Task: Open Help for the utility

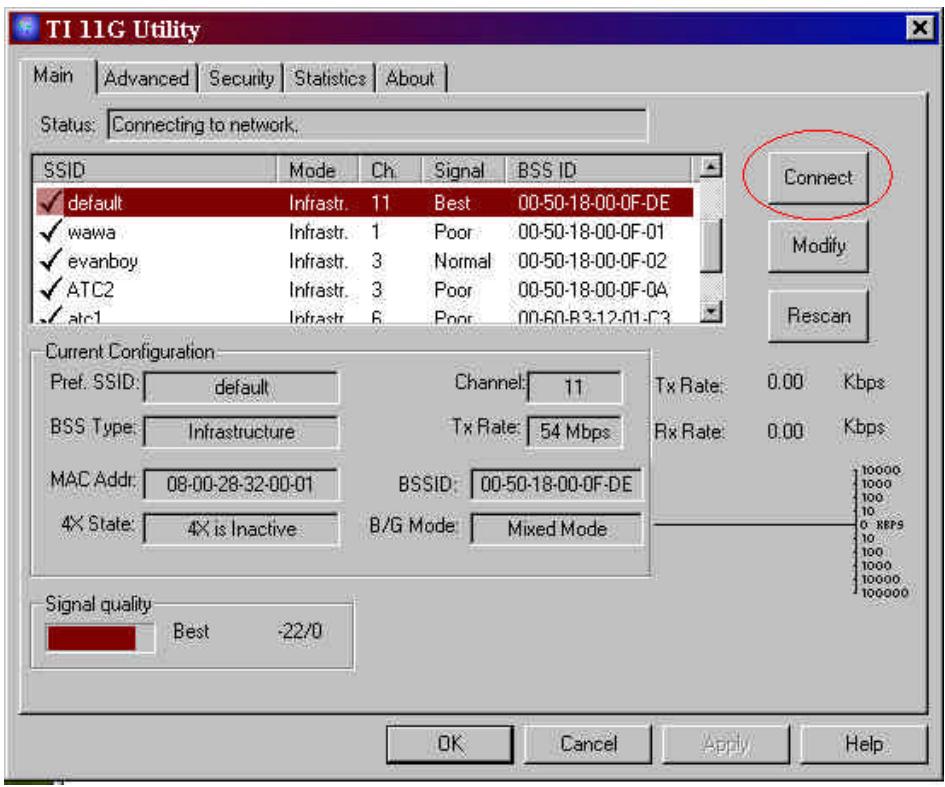Action: [x=864, y=744]
